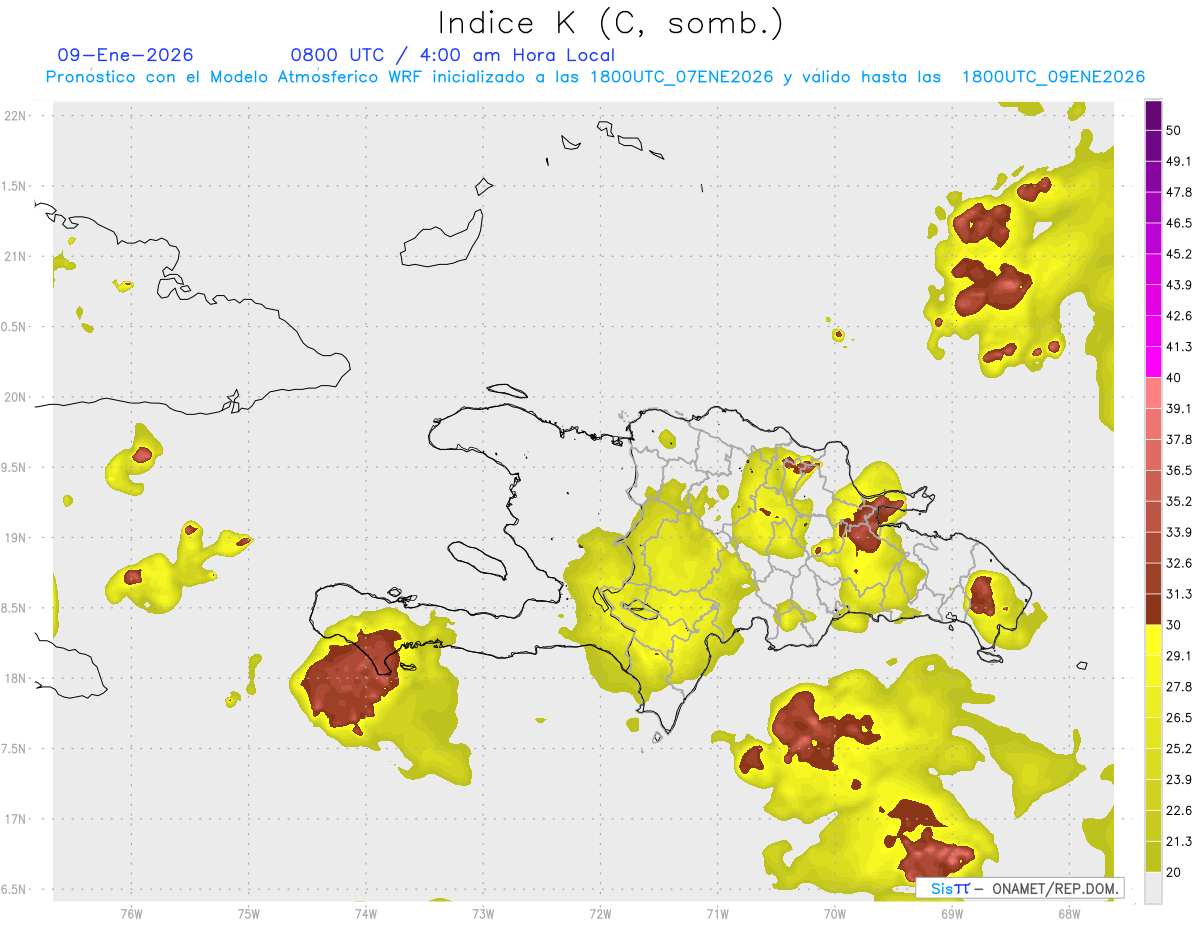Click the colorbar value 30
The image size is (1200, 927).
(1174, 625)
